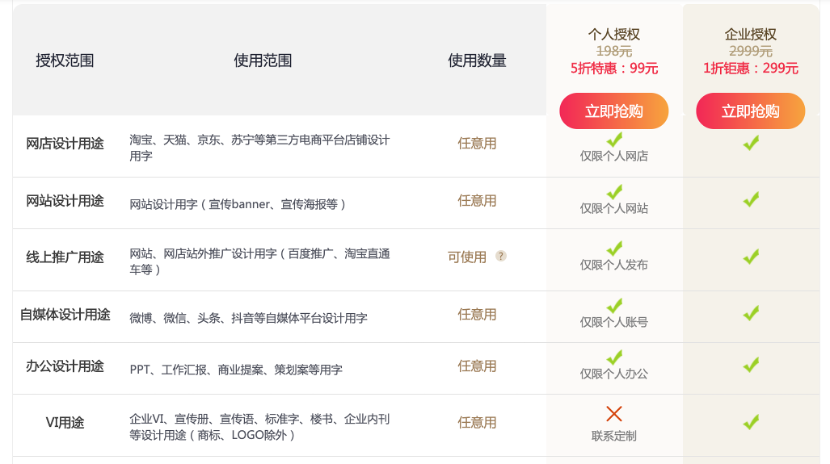The image size is (830, 464).
Task: Click the red X icon in VI用途 row
Action: [614, 414]
